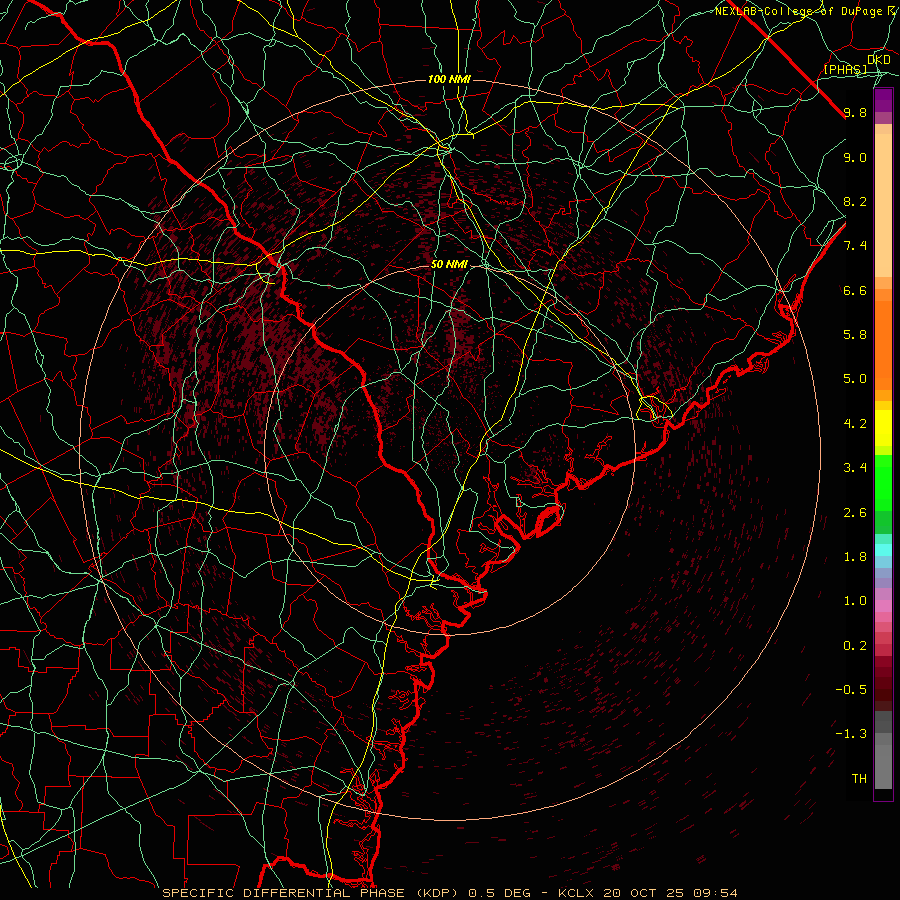Click the "100 NMI" range ring label
This screenshot has width=900, height=900.
click(x=449, y=79)
